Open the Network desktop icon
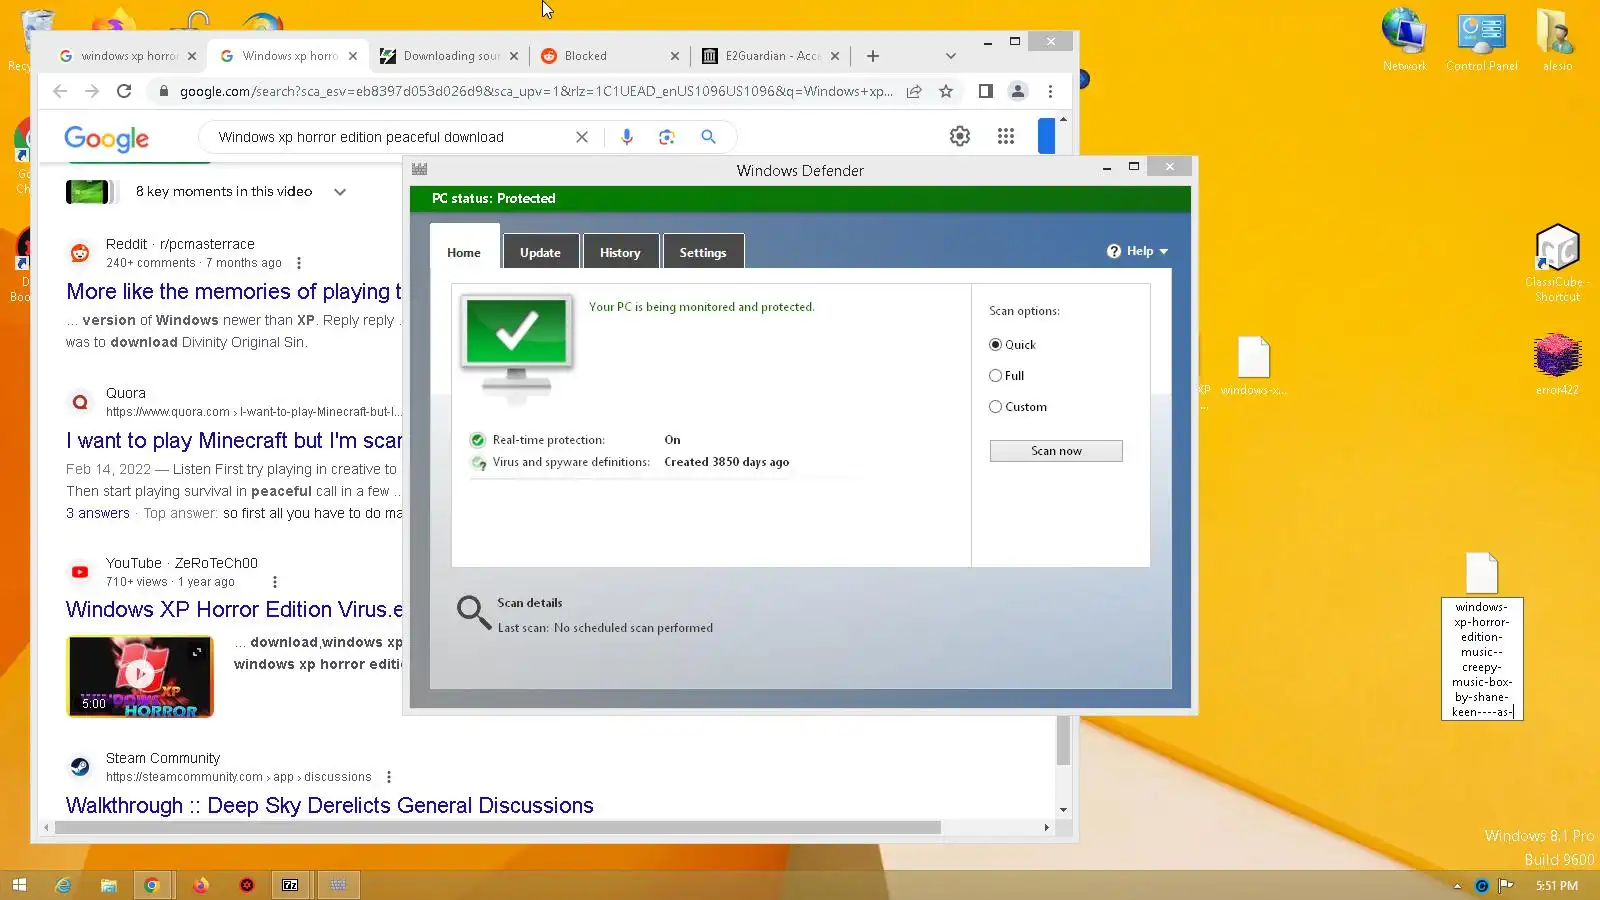1600x900 pixels. point(1404,40)
